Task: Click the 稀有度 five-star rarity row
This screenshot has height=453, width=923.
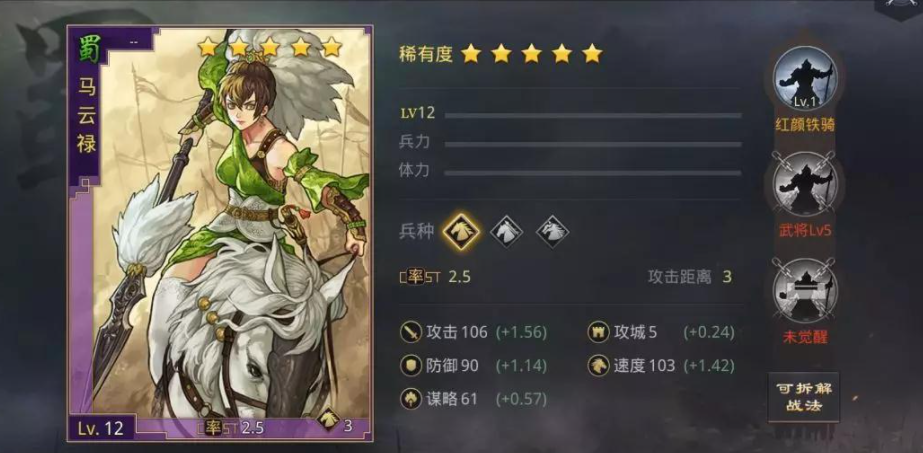Action: 500,54
